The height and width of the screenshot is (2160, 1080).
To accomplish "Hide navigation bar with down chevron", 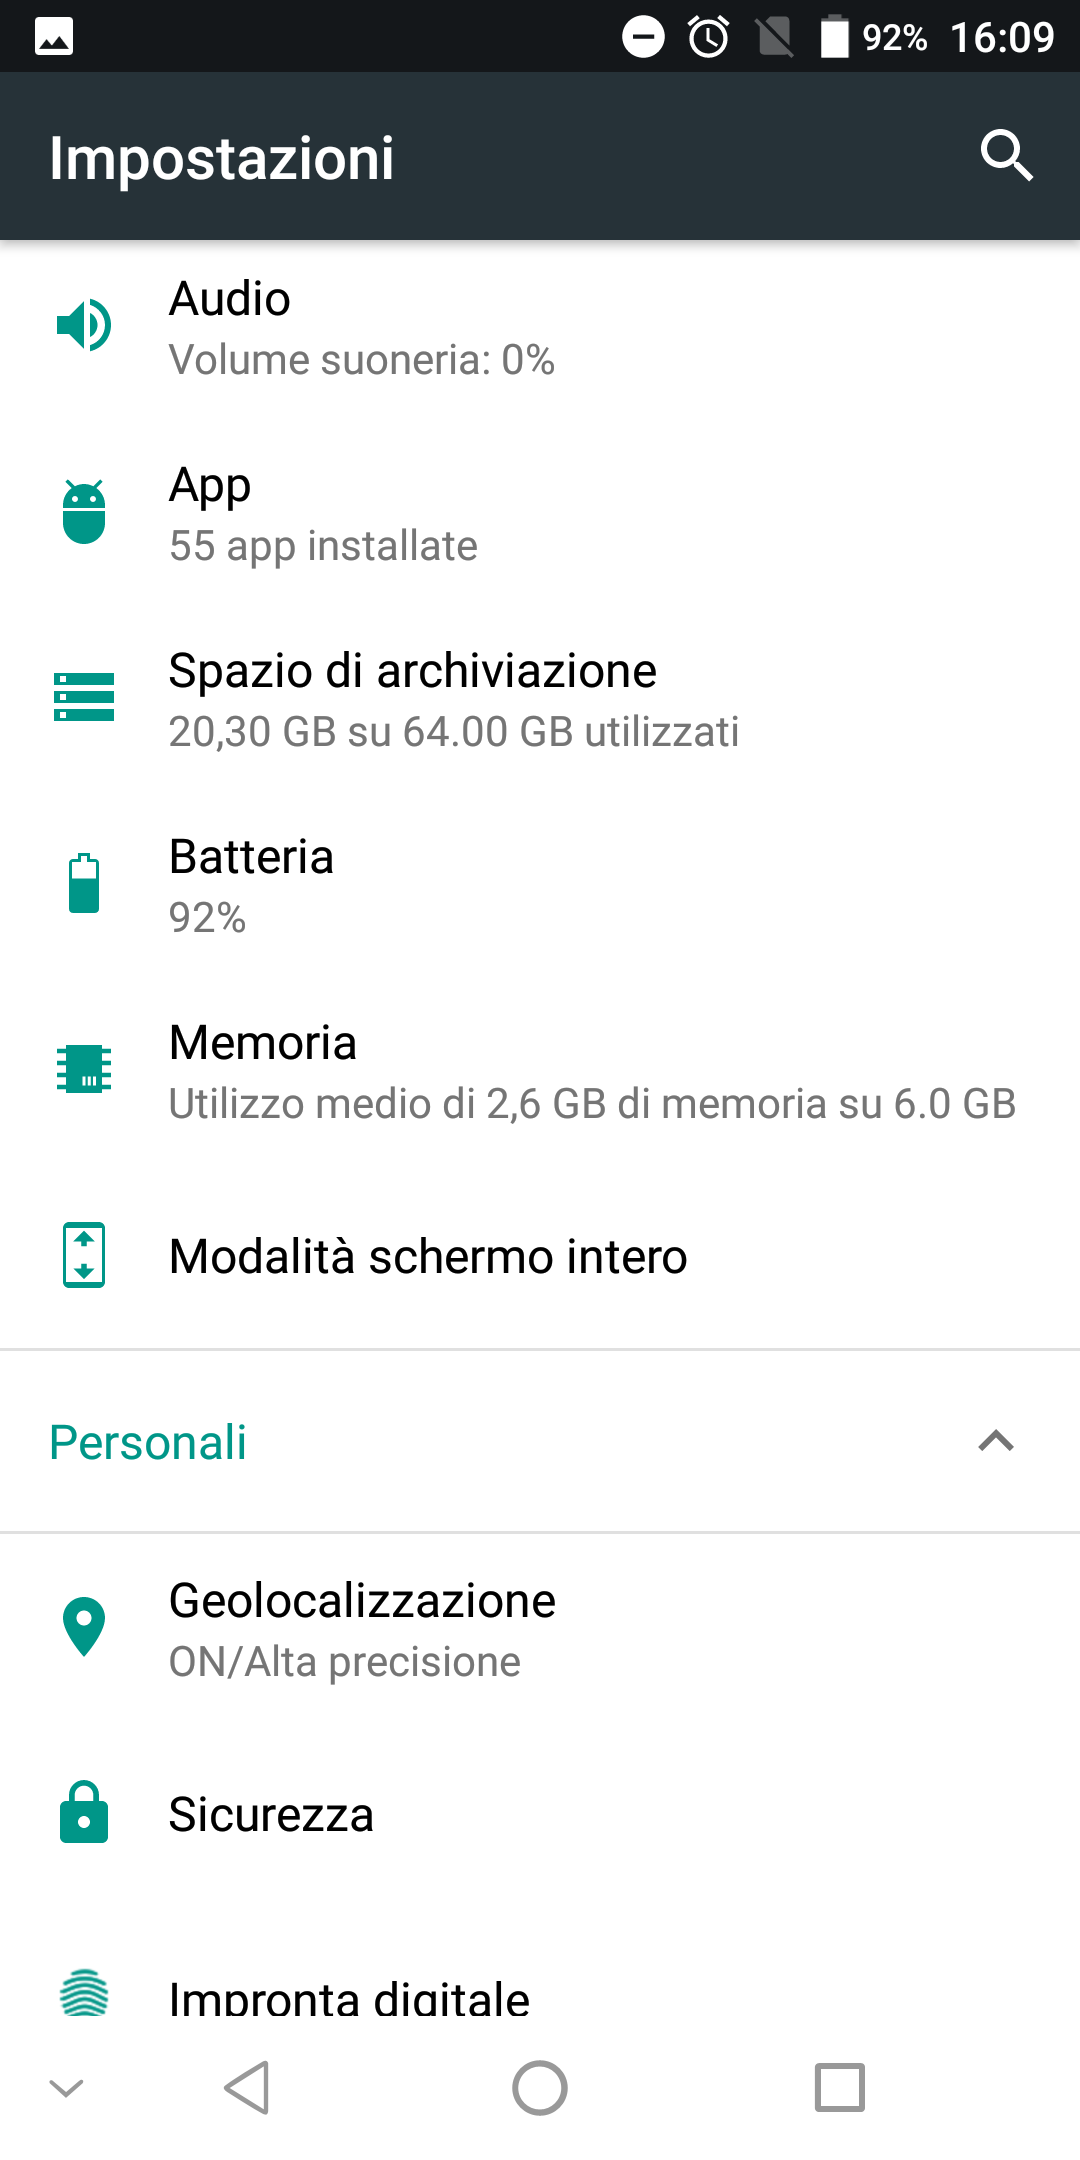I will (x=66, y=2088).
